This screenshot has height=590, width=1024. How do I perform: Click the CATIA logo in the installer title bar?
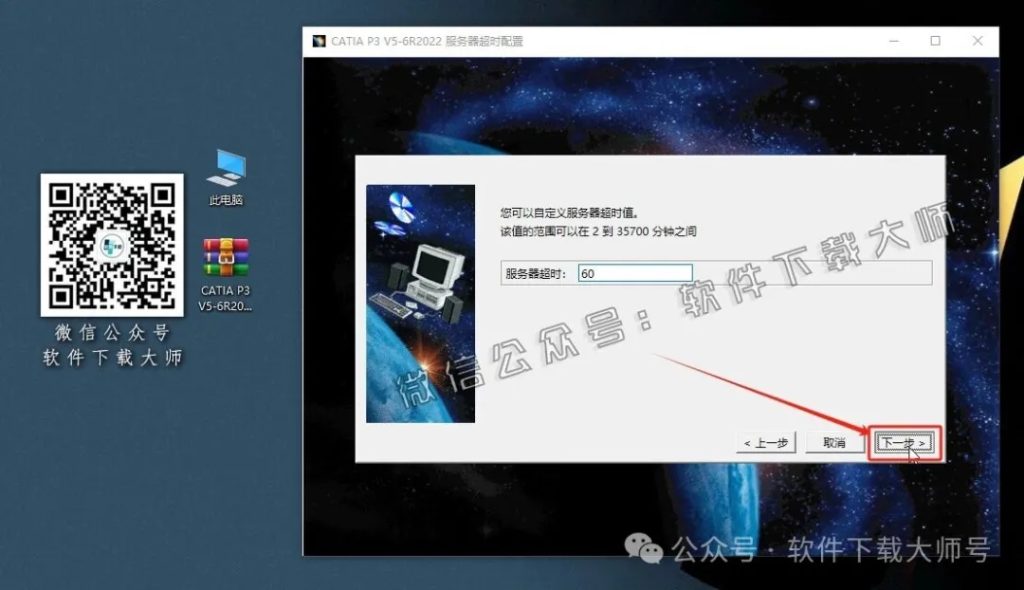coord(320,42)
